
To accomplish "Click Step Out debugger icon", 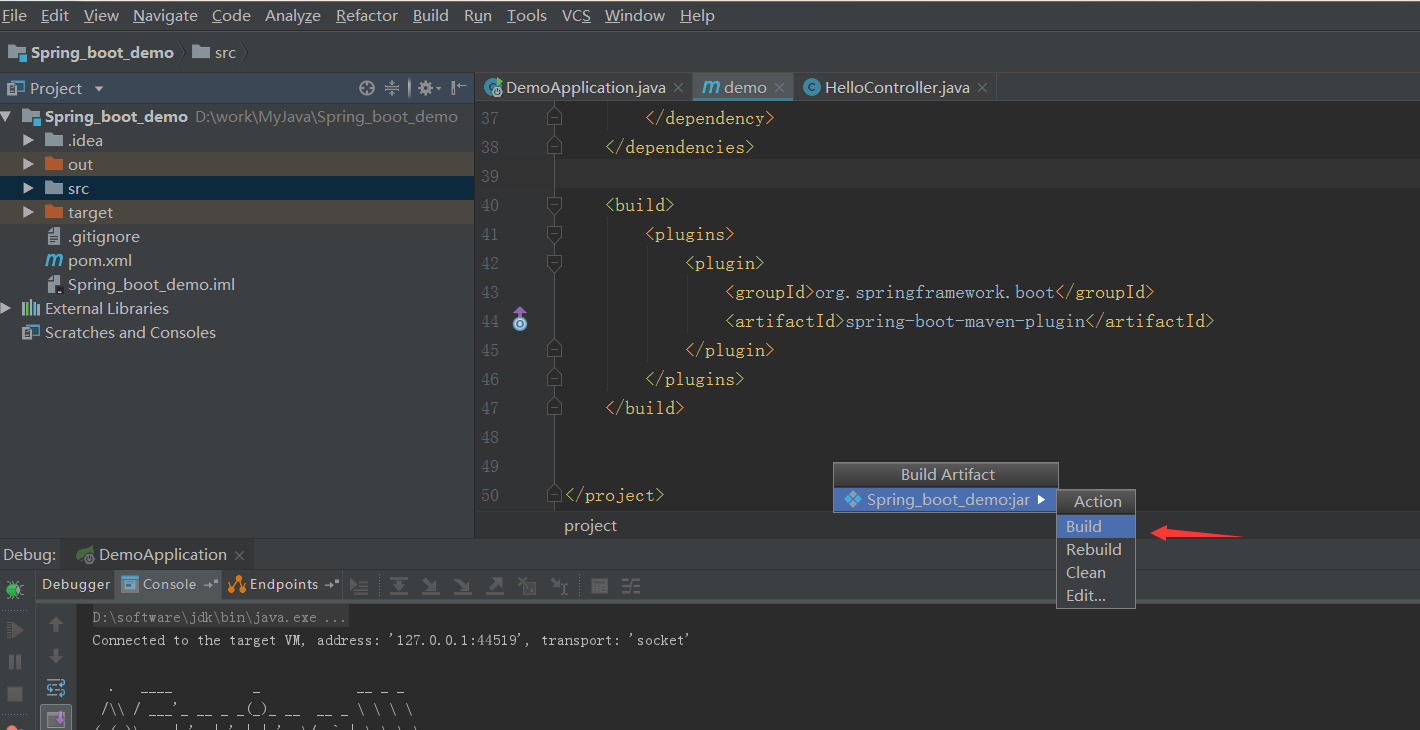I will 494,586.
